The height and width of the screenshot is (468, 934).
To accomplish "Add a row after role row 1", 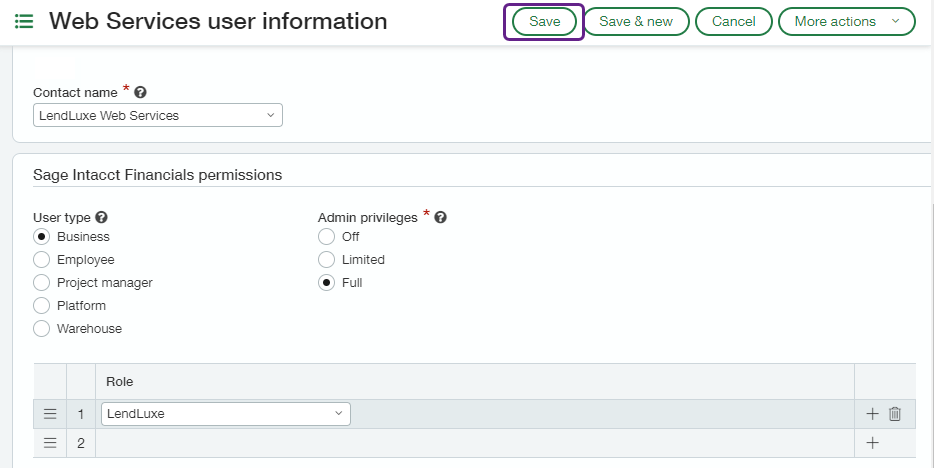I will pyautogui.click(x=872, y=414).
